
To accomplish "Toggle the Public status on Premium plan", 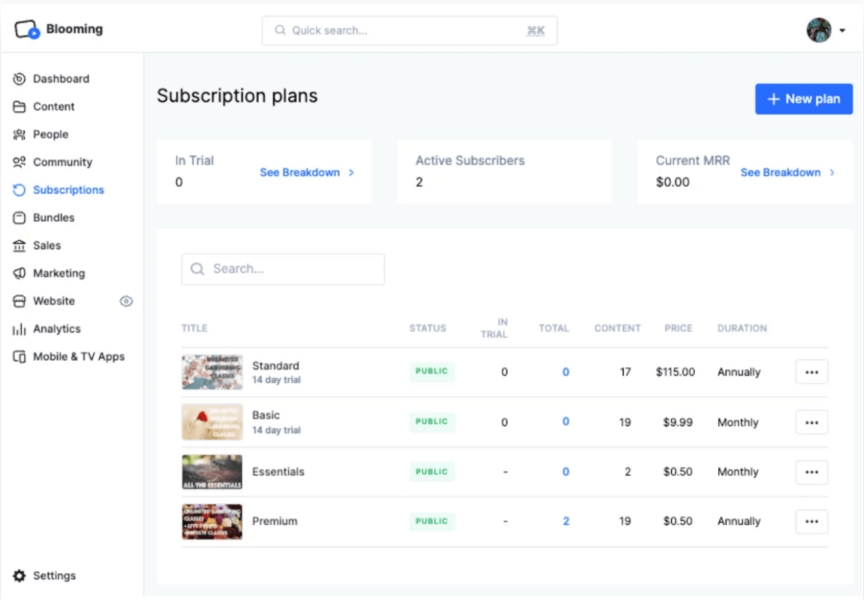I will click(x=431, y=521).
